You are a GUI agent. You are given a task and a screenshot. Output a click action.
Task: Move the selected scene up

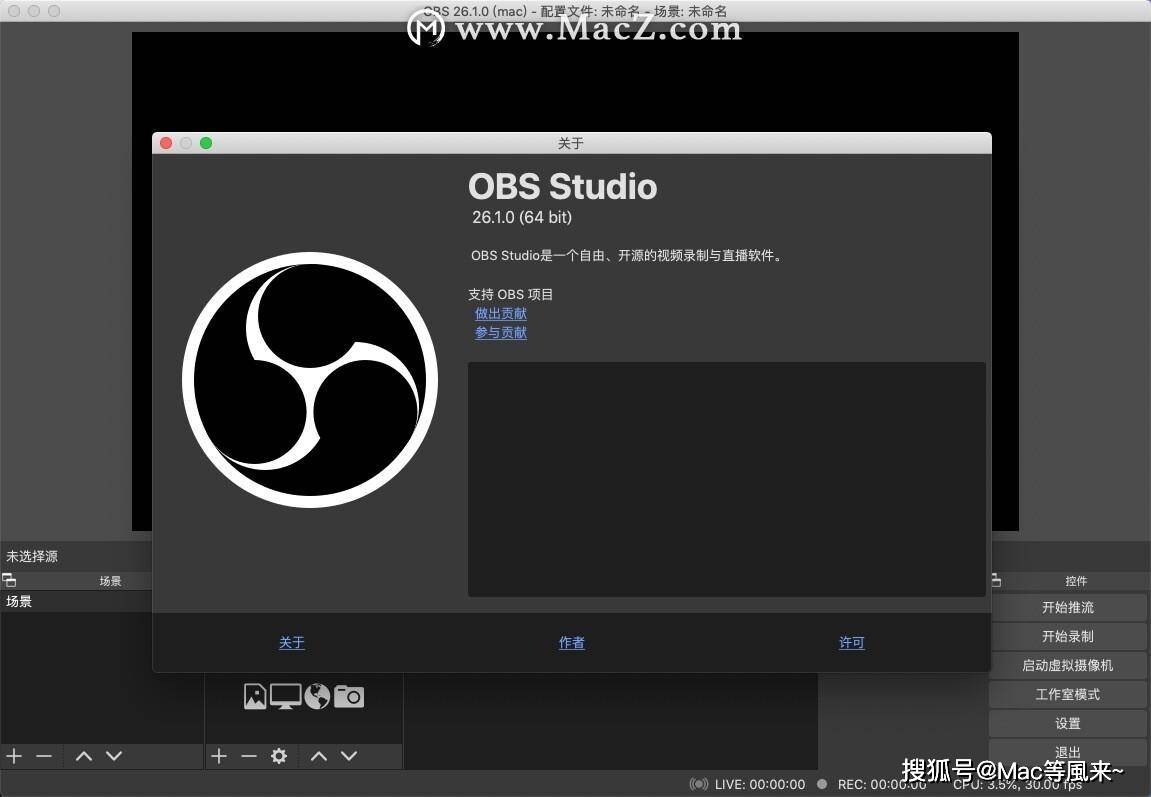coord(84,756)
